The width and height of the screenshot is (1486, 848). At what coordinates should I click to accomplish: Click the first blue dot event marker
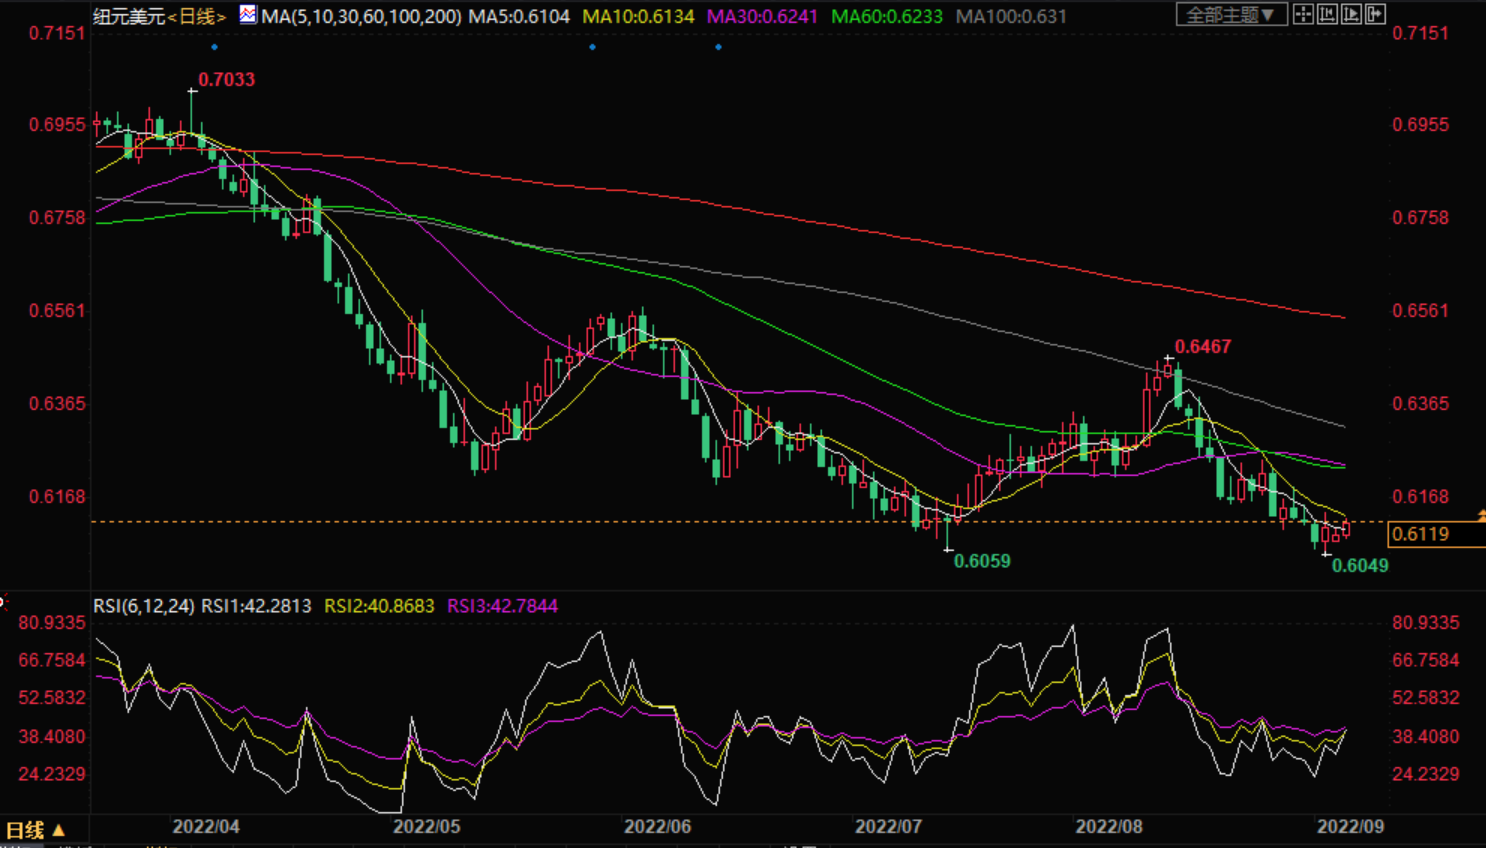(214, 47)
